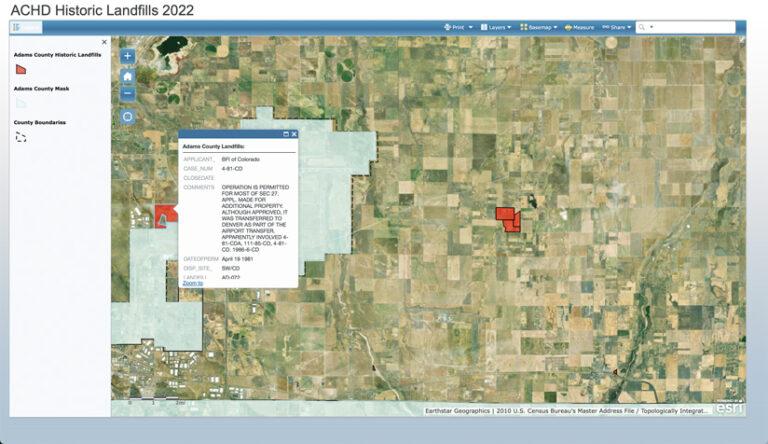This screenshot has width=768, height=444.
Task: Click the red Historic Landfills legend symbol
Action: (x=21, y=70)
